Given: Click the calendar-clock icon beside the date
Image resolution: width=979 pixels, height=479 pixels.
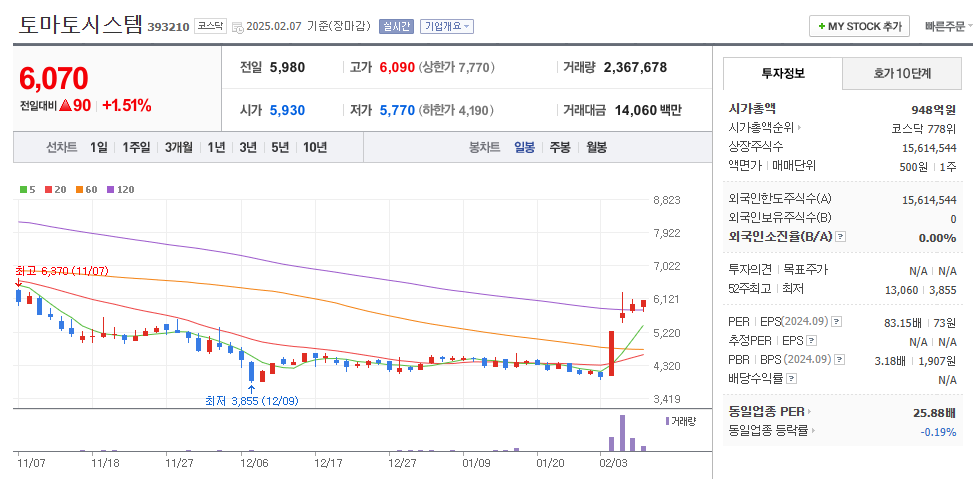Looking at the screenshot, I should pos(238,27).
